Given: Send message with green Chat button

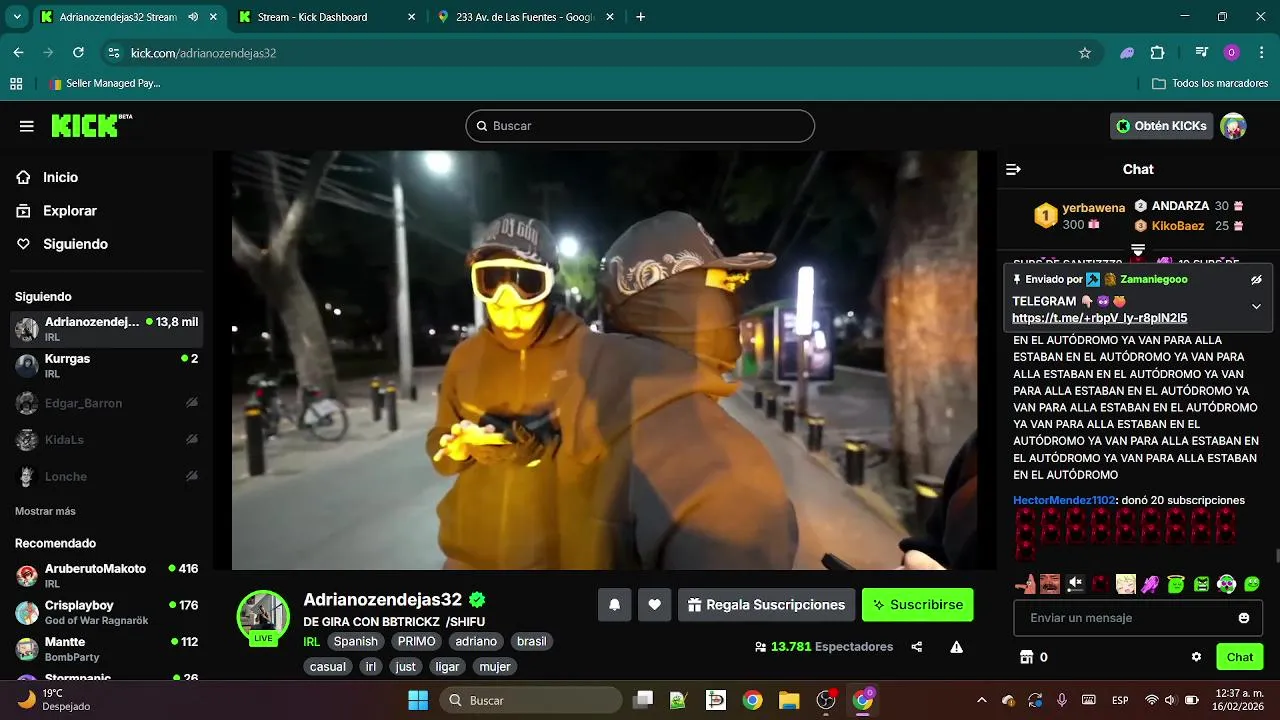Looking at the screenshot, I should (x=1240, y=657).
